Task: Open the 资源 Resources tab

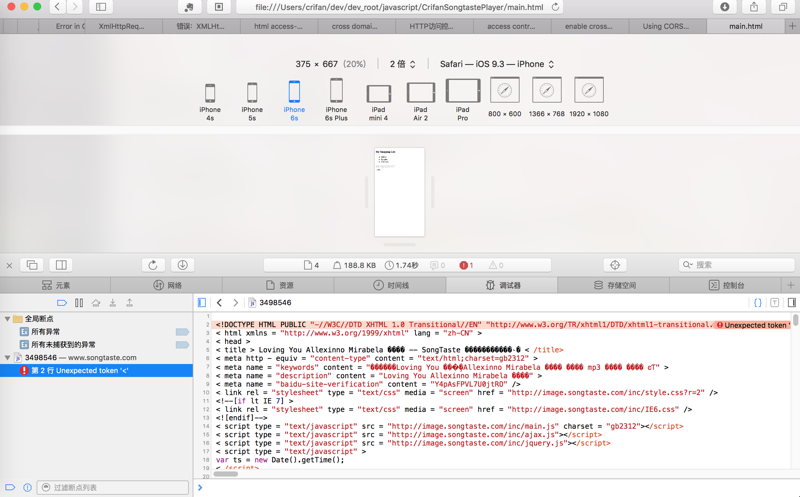Action: [279, 285]
